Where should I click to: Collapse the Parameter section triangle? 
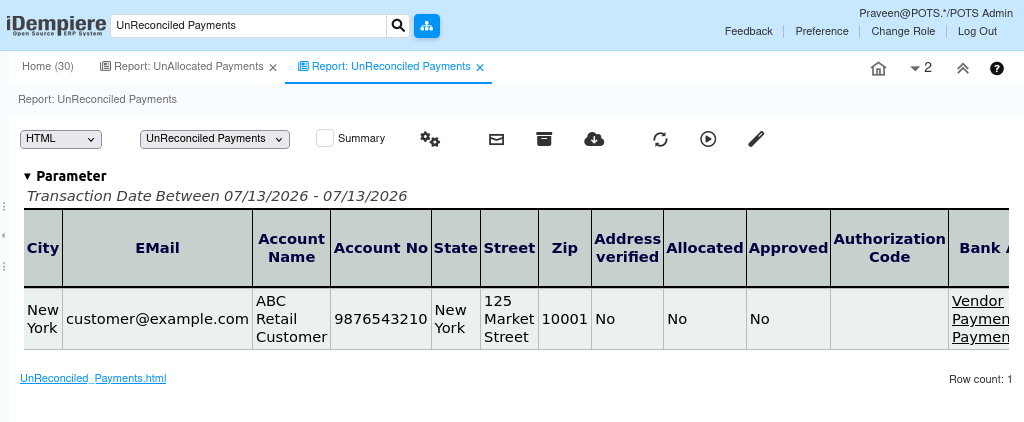pos(27,176)
